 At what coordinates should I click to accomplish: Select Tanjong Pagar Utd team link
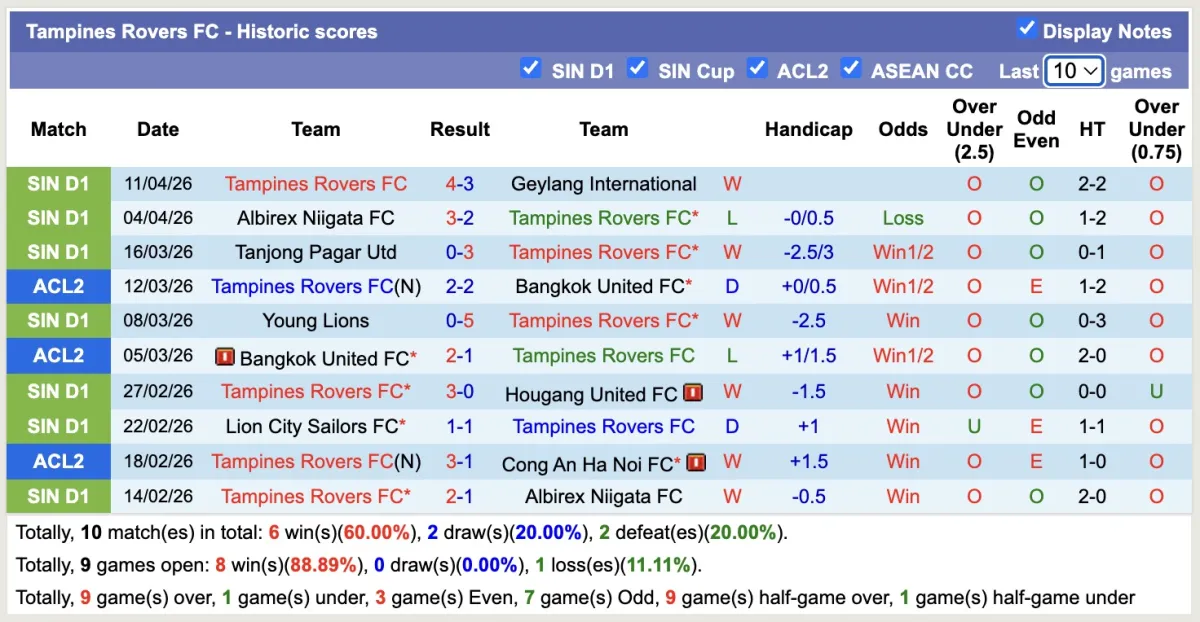tap(316, 252)
